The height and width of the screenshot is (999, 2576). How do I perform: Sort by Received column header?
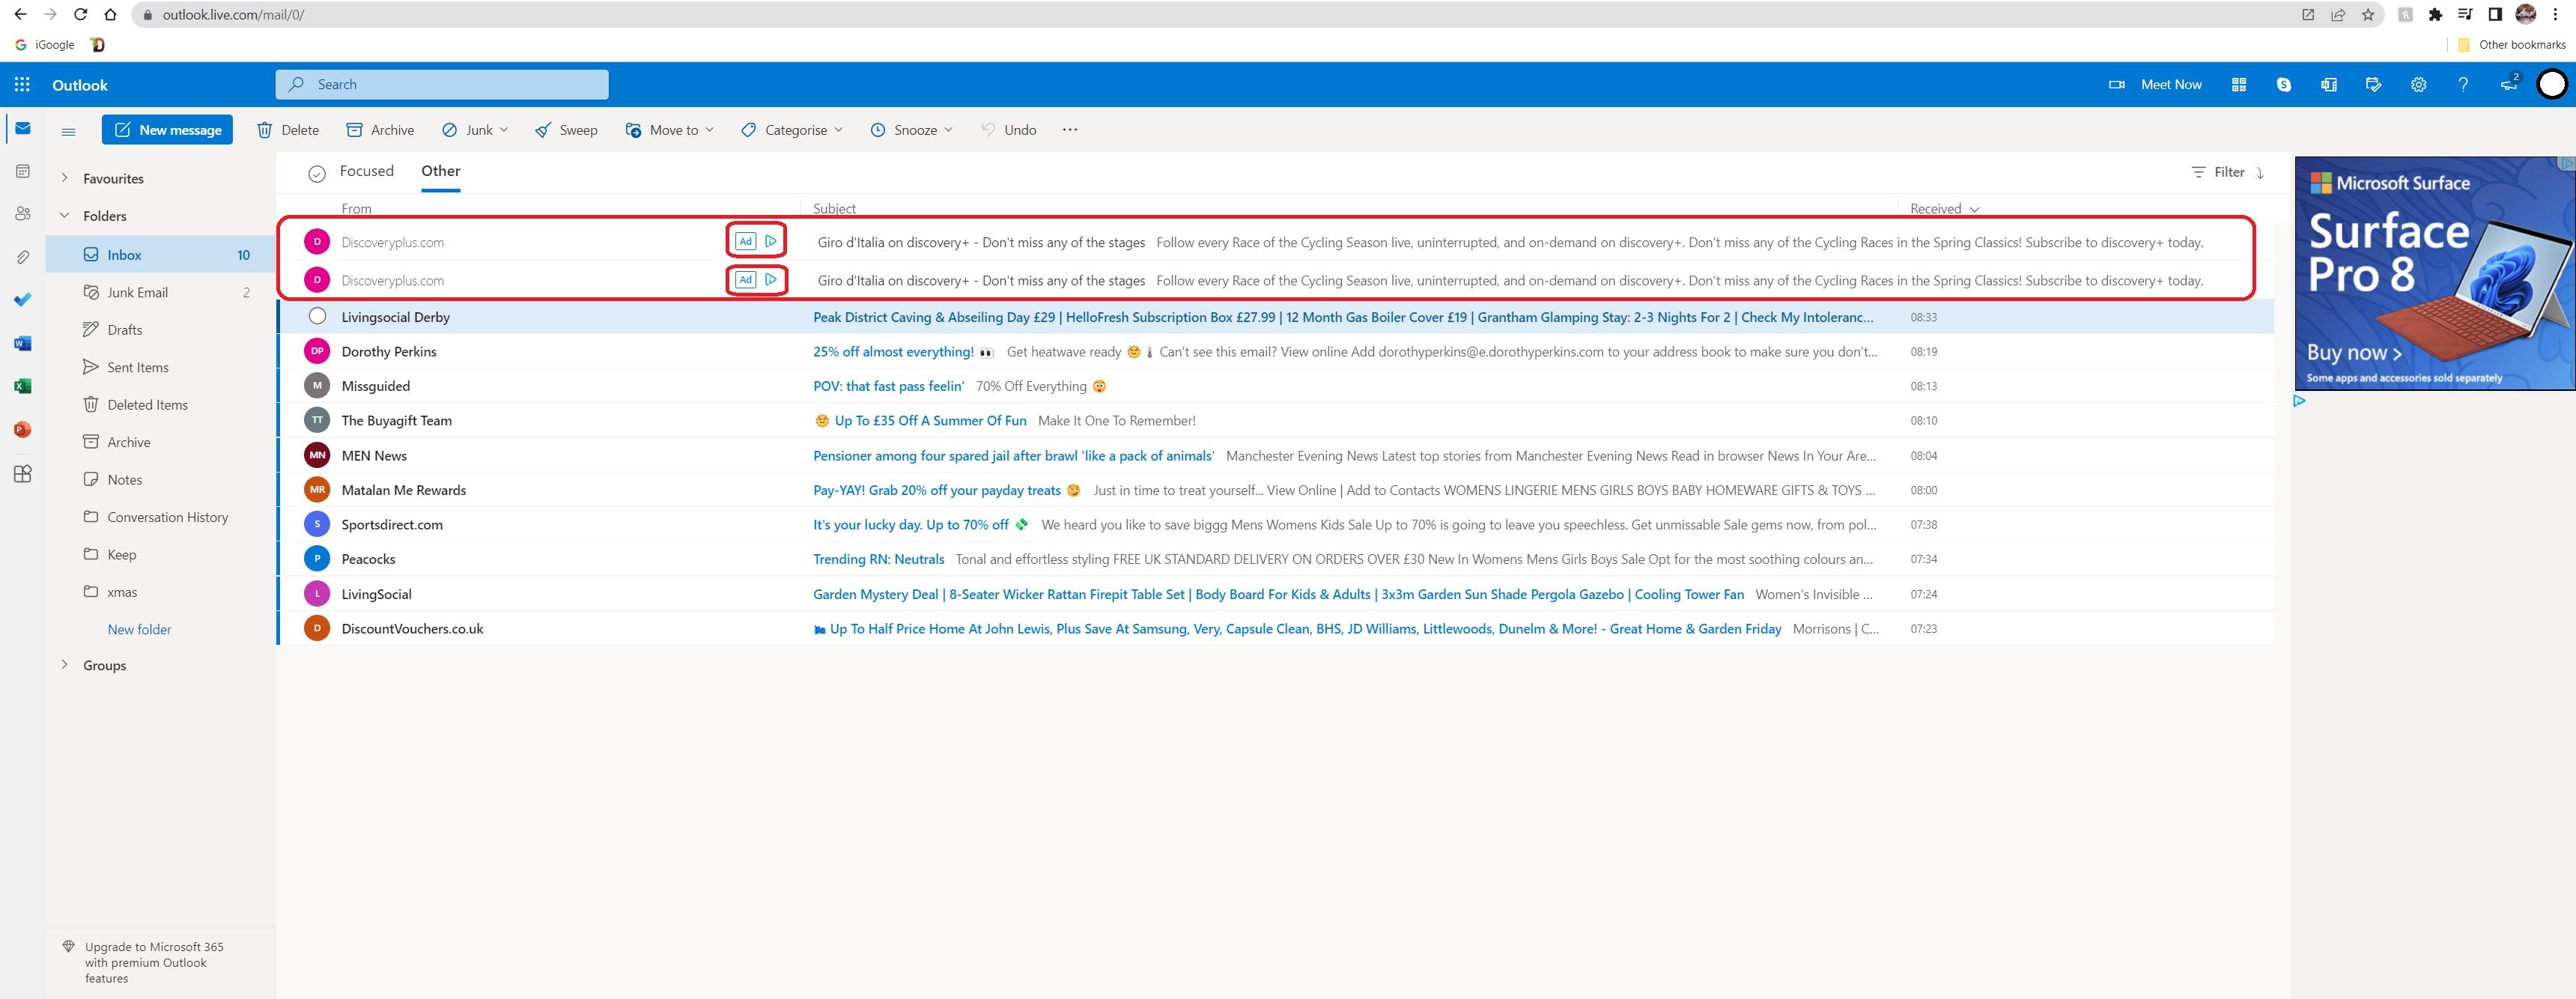pyautogui.click(x=1944, y=209)
